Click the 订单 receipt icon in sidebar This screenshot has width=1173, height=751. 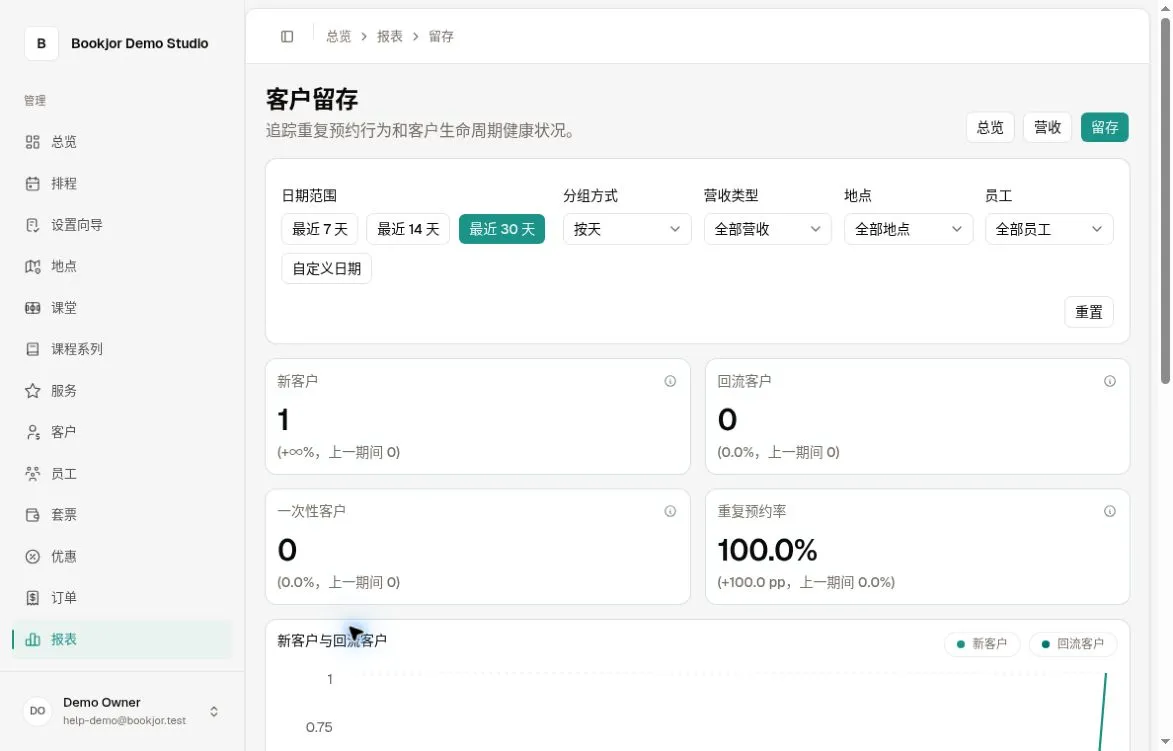click(32, 598)
